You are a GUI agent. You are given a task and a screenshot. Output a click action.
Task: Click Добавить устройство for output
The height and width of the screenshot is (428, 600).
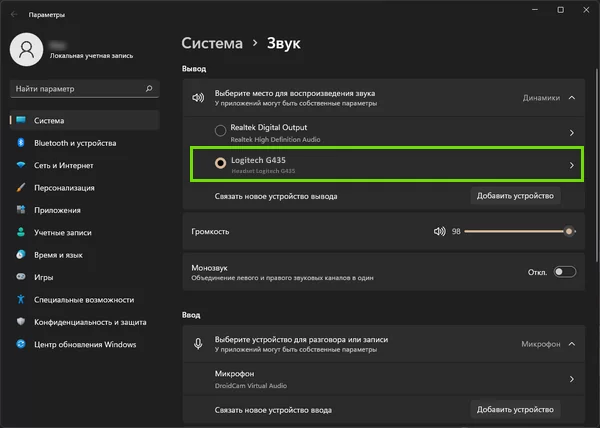tap(515, 196)
